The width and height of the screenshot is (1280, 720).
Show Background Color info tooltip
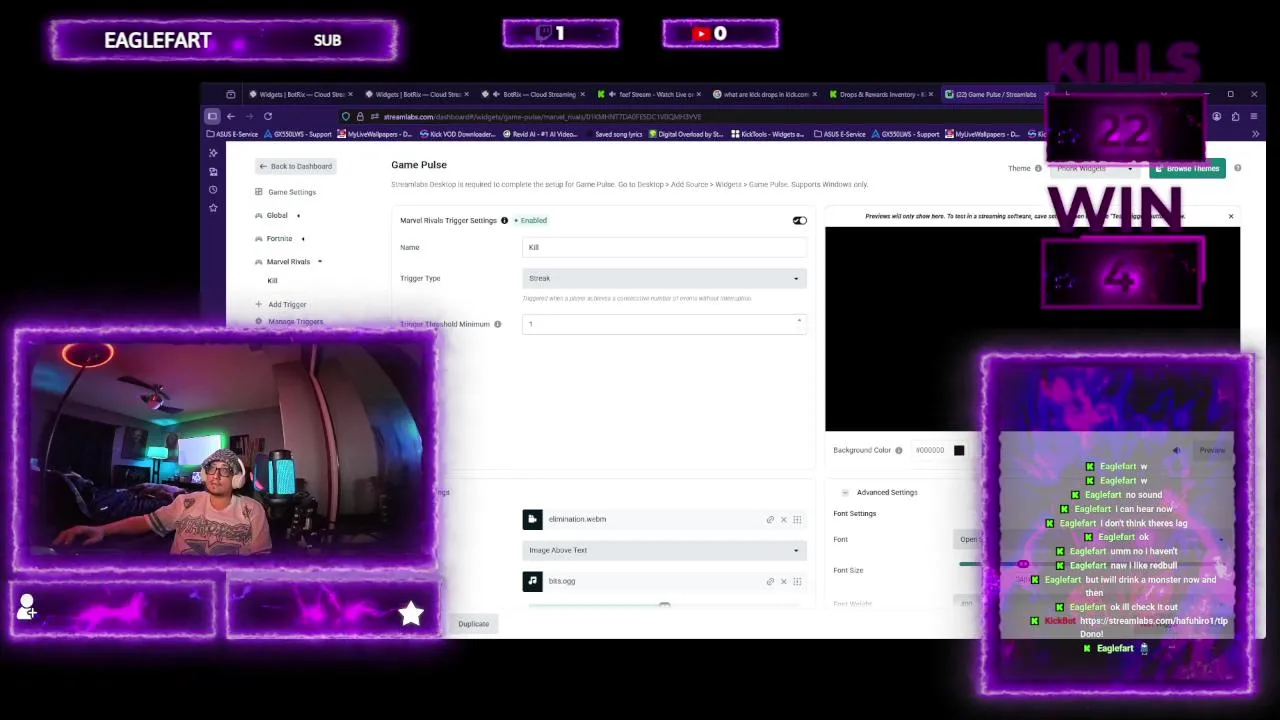pos(898,450)
